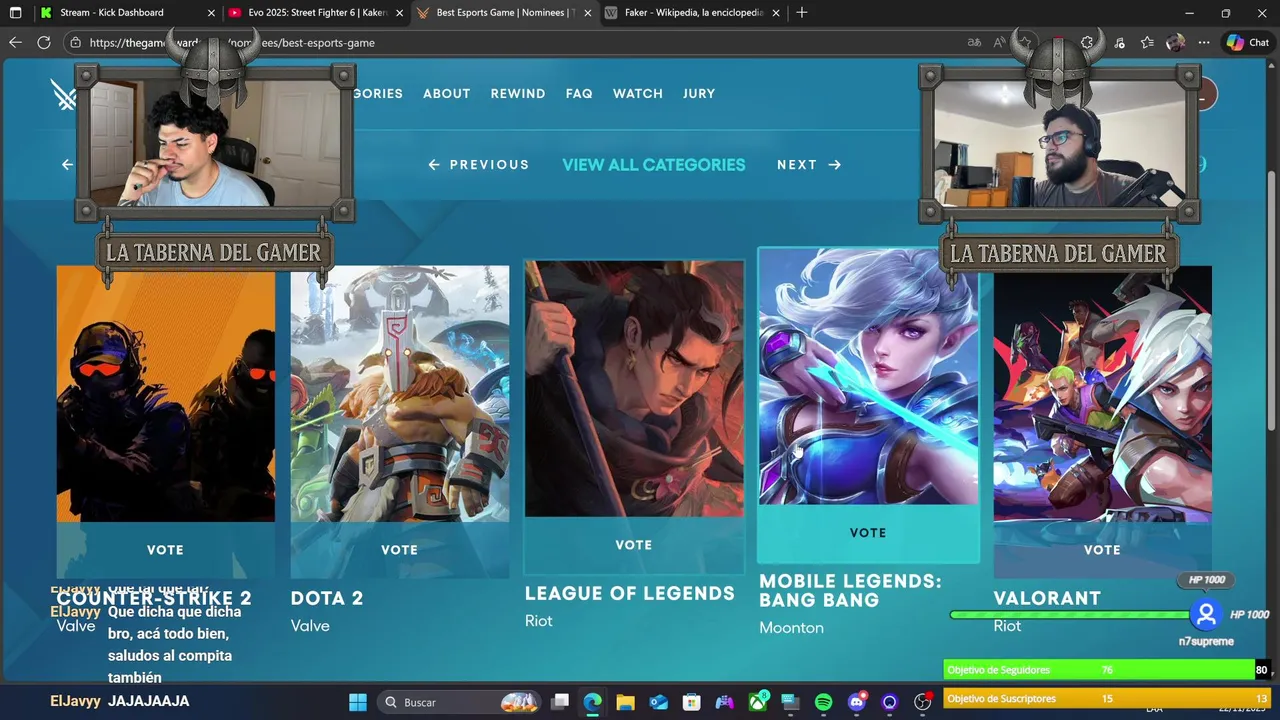Click the DOTA 2 title text

coord(327,598)
